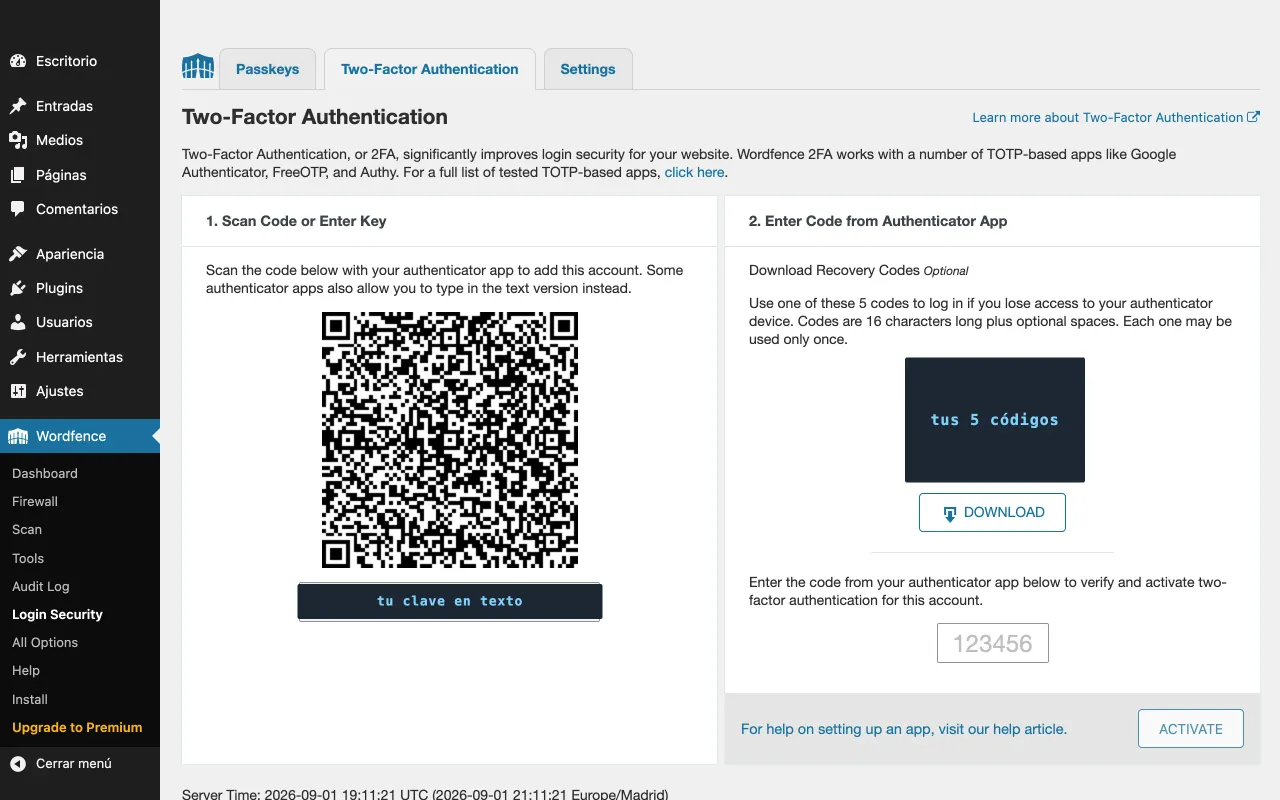Screen dimensions: 1280x800
Task: Click the Server Time status text
Action: pyautogui.click(x=425, y=795)
